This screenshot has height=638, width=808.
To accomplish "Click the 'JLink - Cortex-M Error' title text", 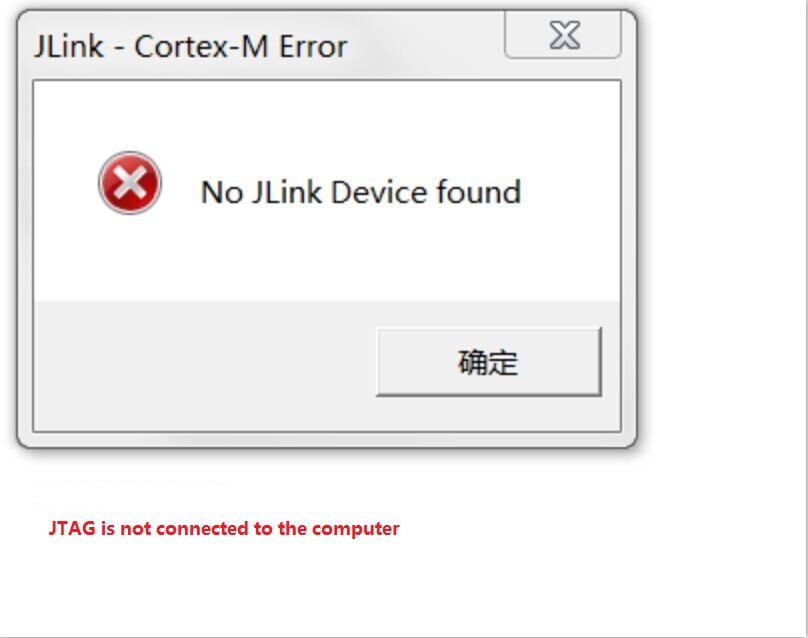I will point(191,47).
